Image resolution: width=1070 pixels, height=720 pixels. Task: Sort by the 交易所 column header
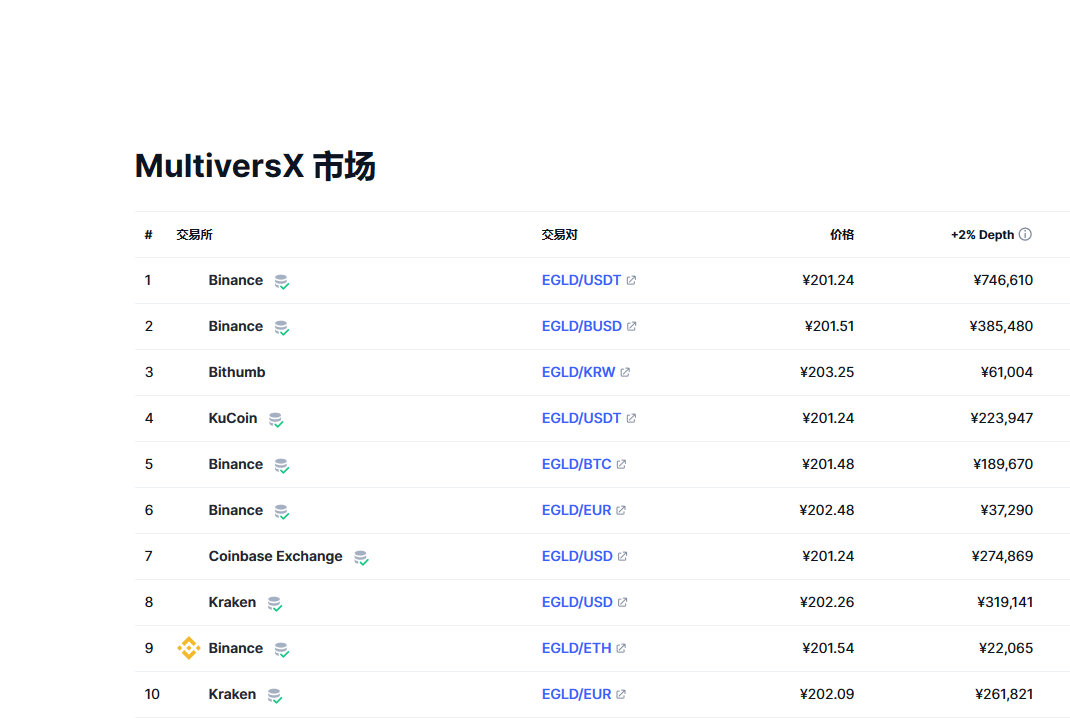[194, 235]
